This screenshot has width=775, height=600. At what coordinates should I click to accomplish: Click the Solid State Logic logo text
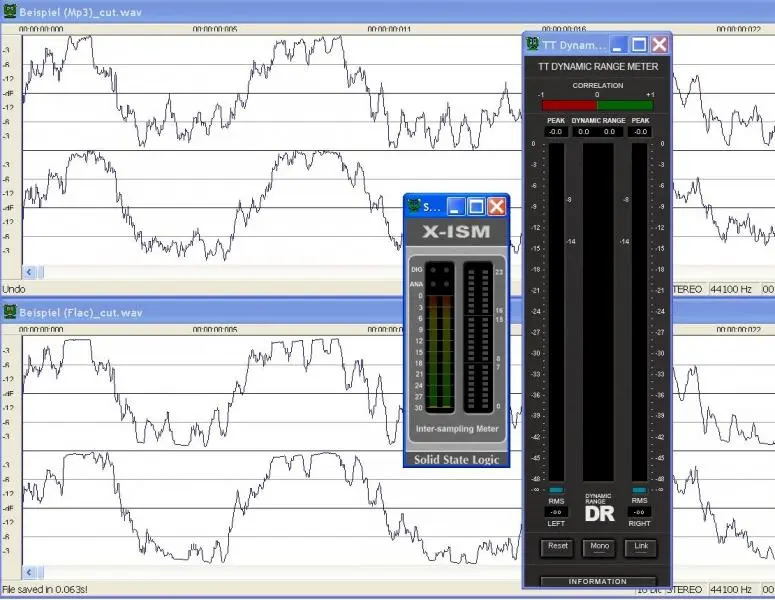456,459
